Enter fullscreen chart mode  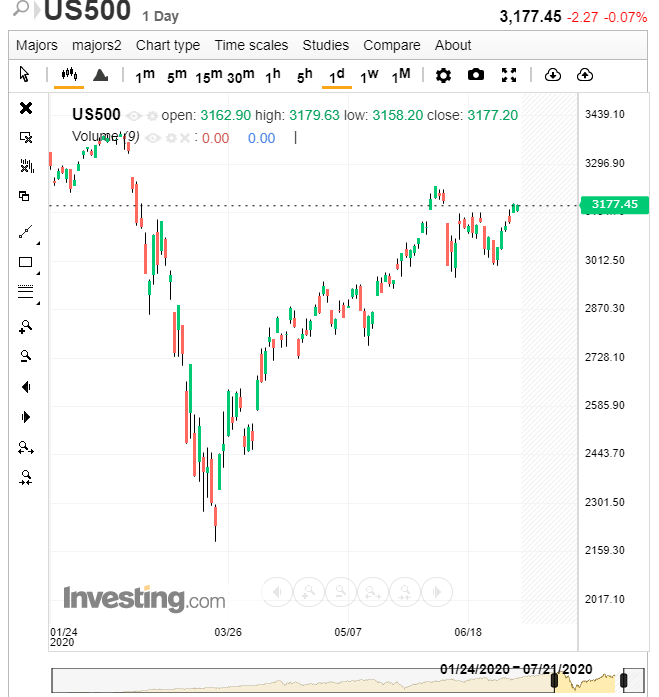pos(509,75)
